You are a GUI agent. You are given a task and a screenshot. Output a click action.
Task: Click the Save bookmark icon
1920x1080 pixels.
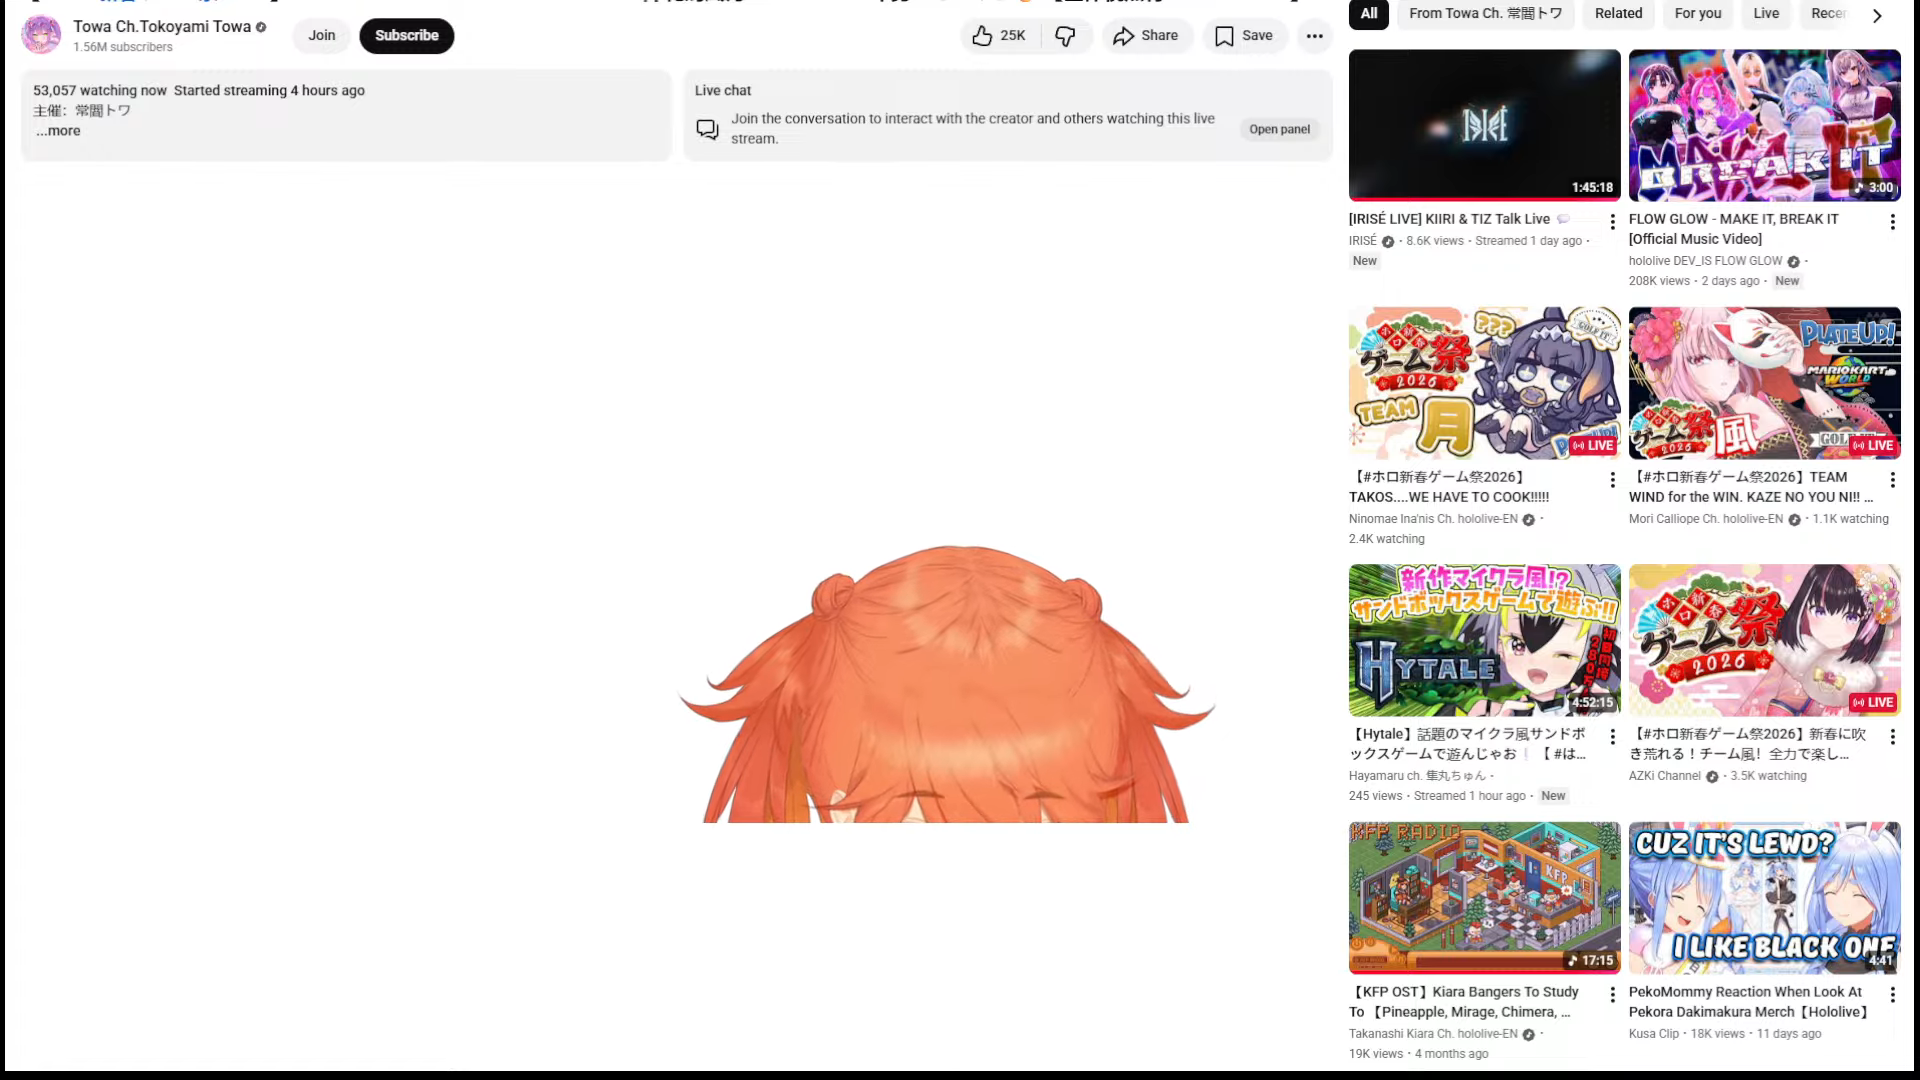coord(1224,36)
